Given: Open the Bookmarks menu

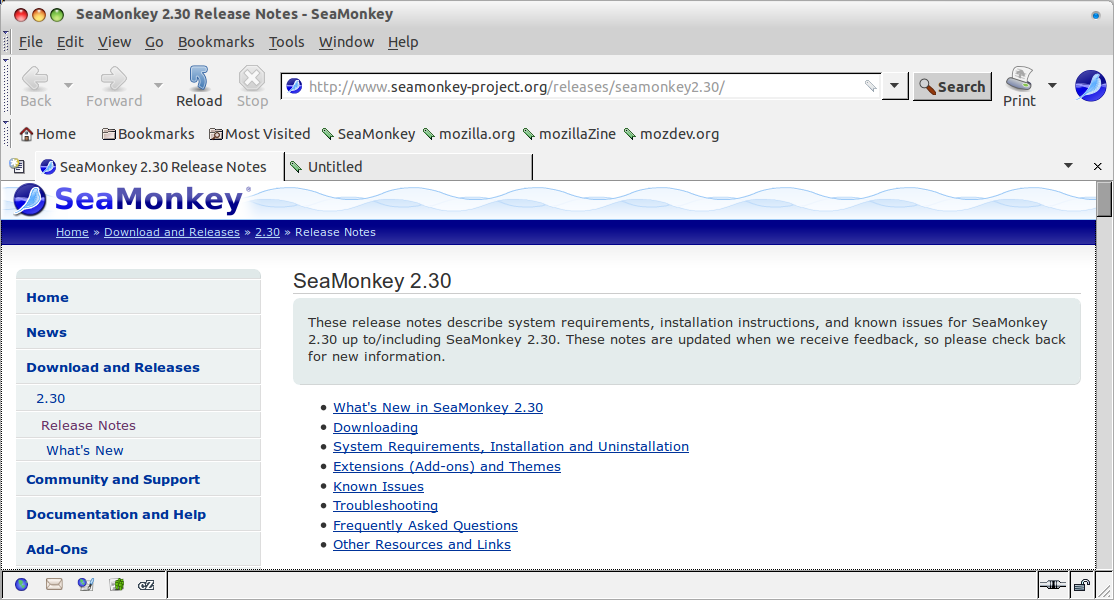Looking at the screenshot, I should pos(216,42).
